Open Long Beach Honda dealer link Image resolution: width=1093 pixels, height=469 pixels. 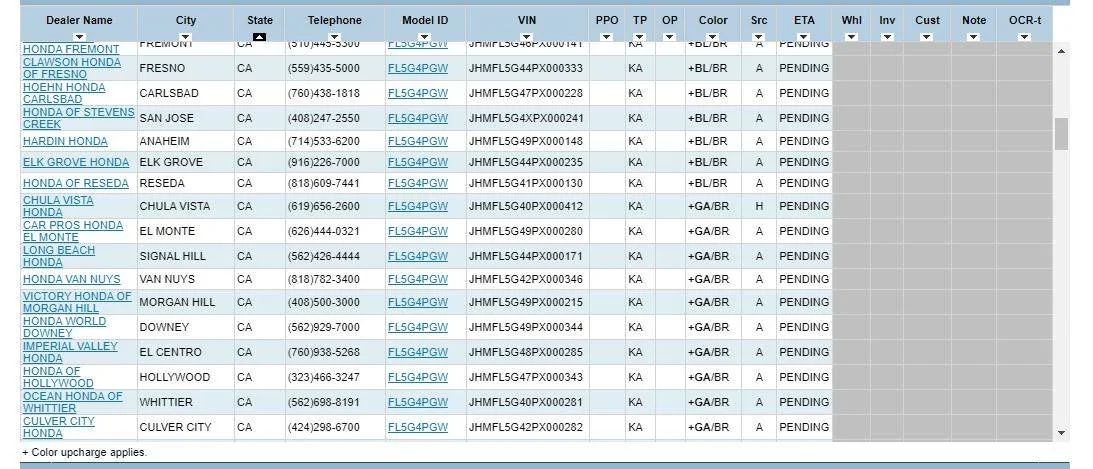(x=59, y=256)
